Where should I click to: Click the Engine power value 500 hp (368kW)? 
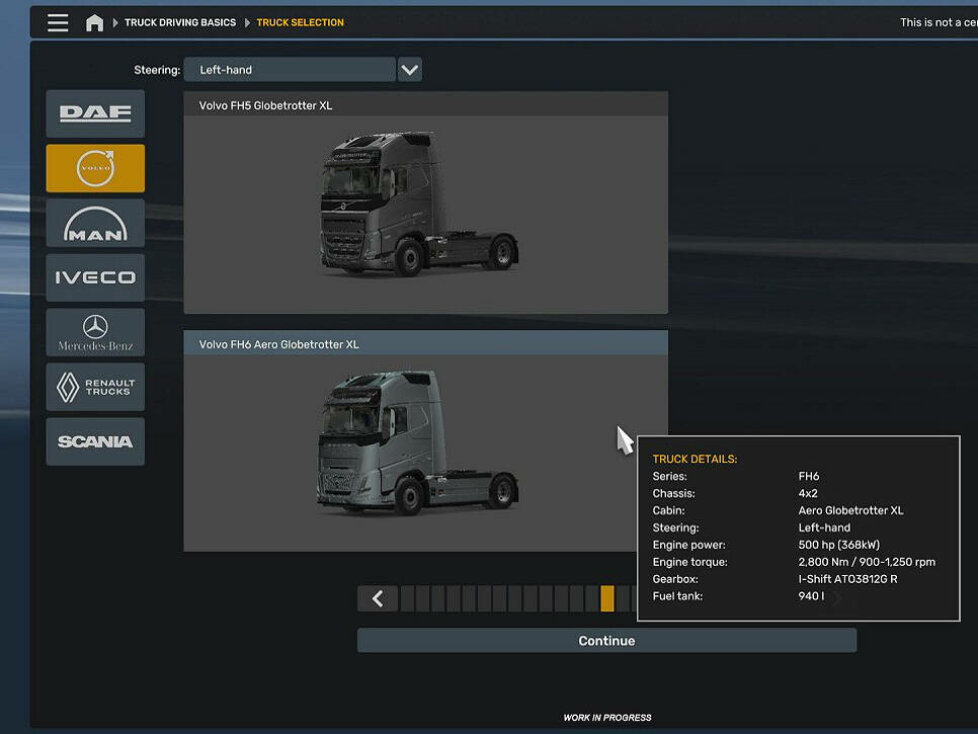(x=839, y=545)
